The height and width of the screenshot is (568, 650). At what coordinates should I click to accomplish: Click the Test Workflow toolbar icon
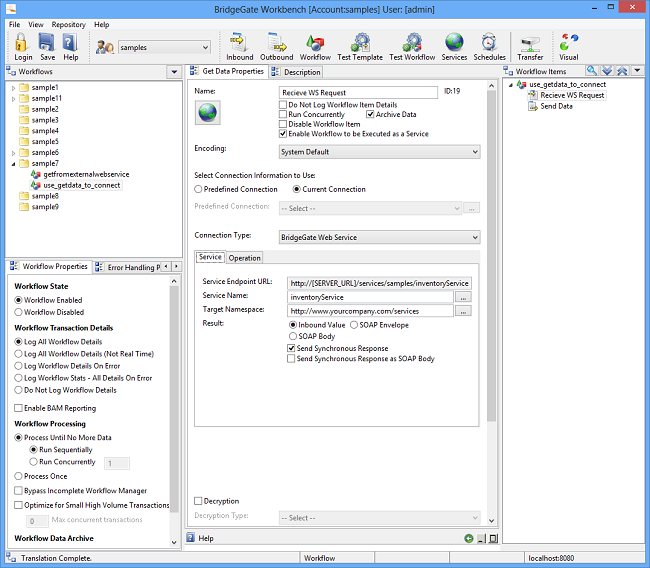[x=412, y=46]
